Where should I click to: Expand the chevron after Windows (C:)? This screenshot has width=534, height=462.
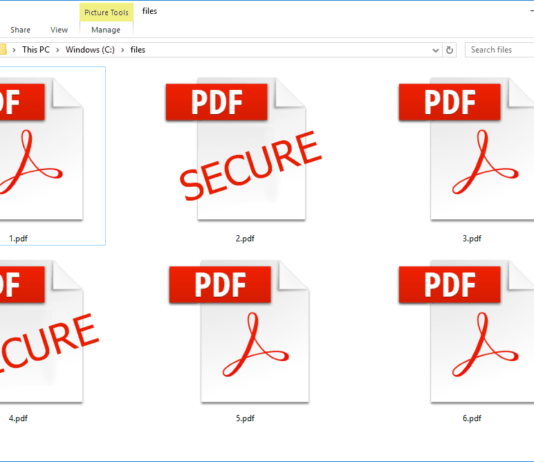[123, 50]
